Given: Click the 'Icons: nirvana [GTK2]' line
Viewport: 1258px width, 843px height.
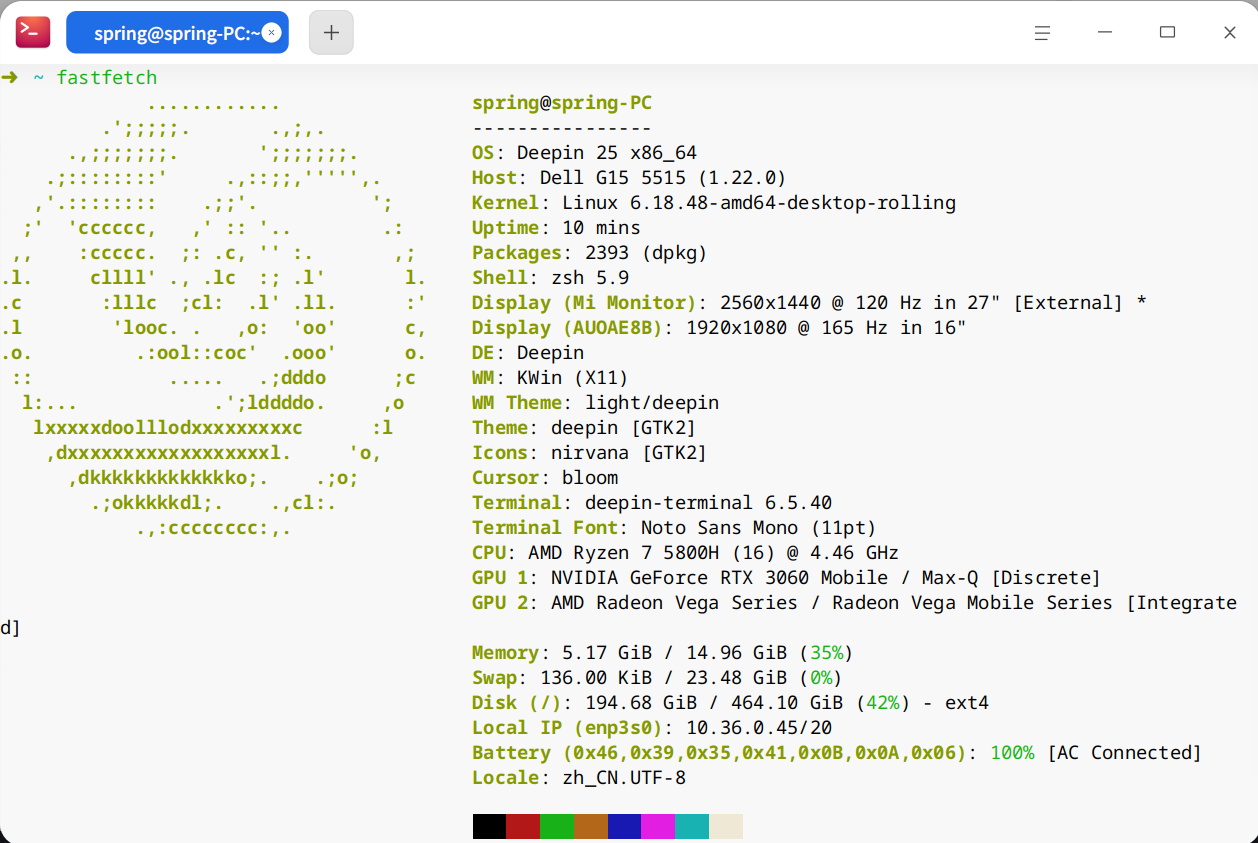Looking at the screenshot, I should point(590,453).
